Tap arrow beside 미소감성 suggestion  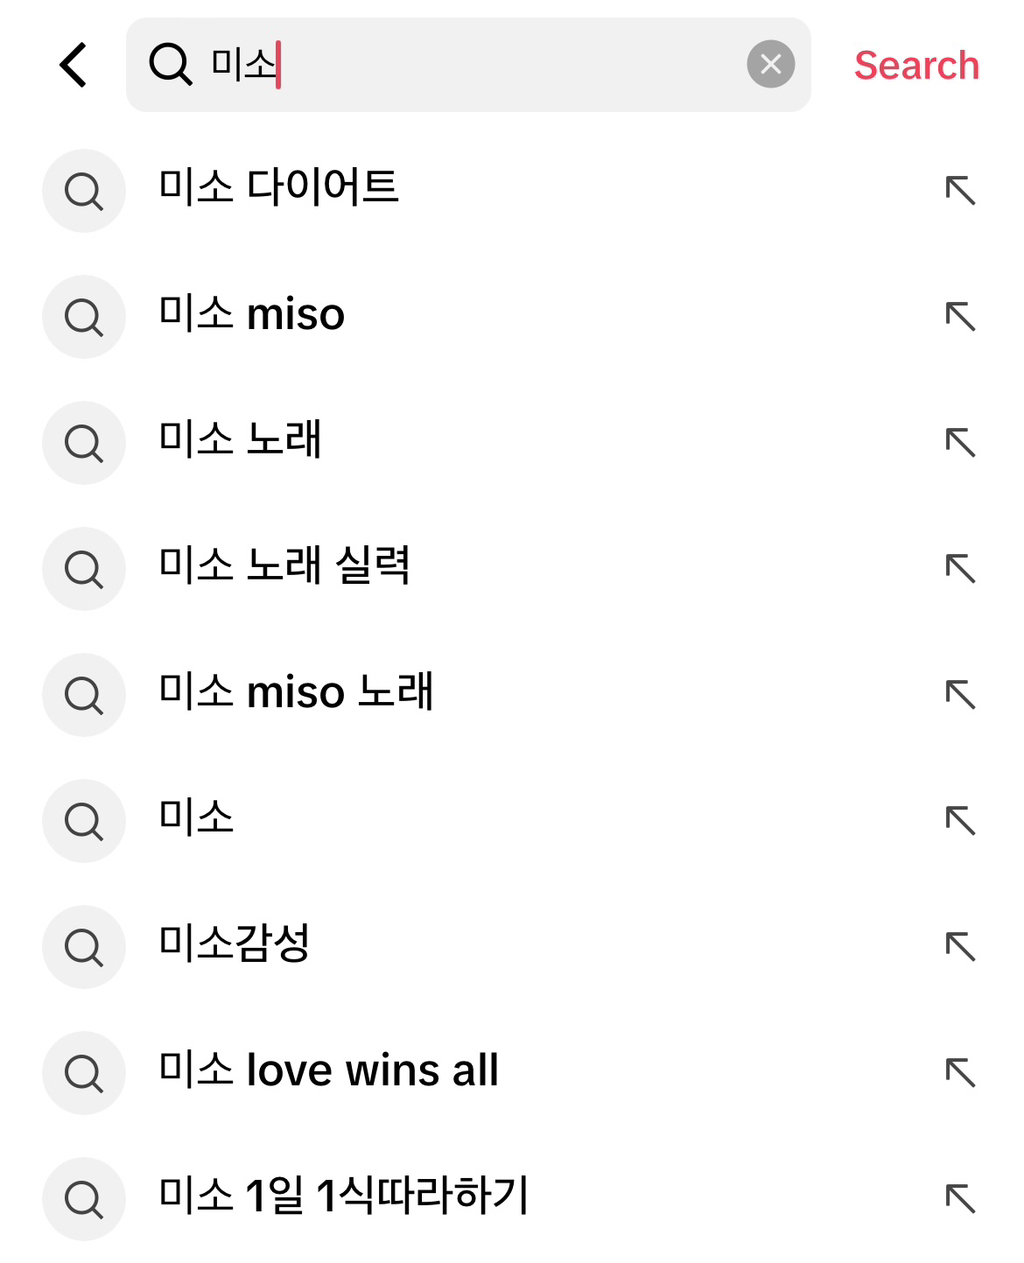(960, 946)
